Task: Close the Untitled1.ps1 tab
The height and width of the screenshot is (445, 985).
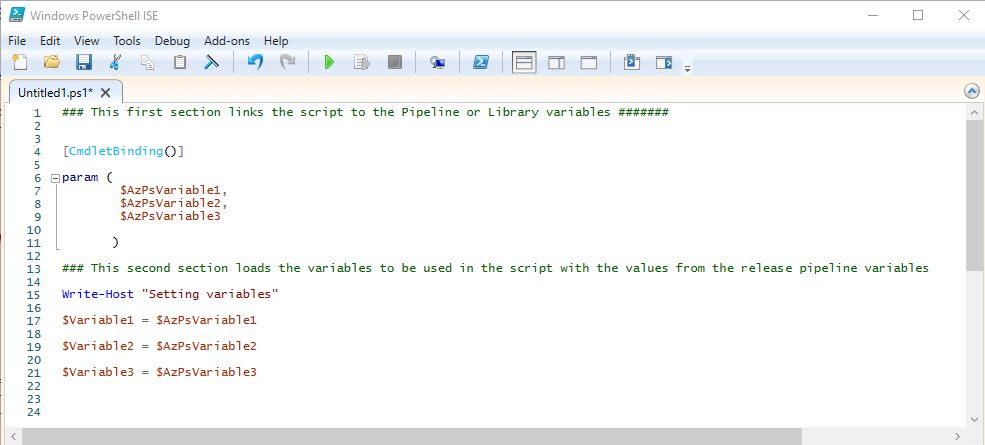Action: 105,92
